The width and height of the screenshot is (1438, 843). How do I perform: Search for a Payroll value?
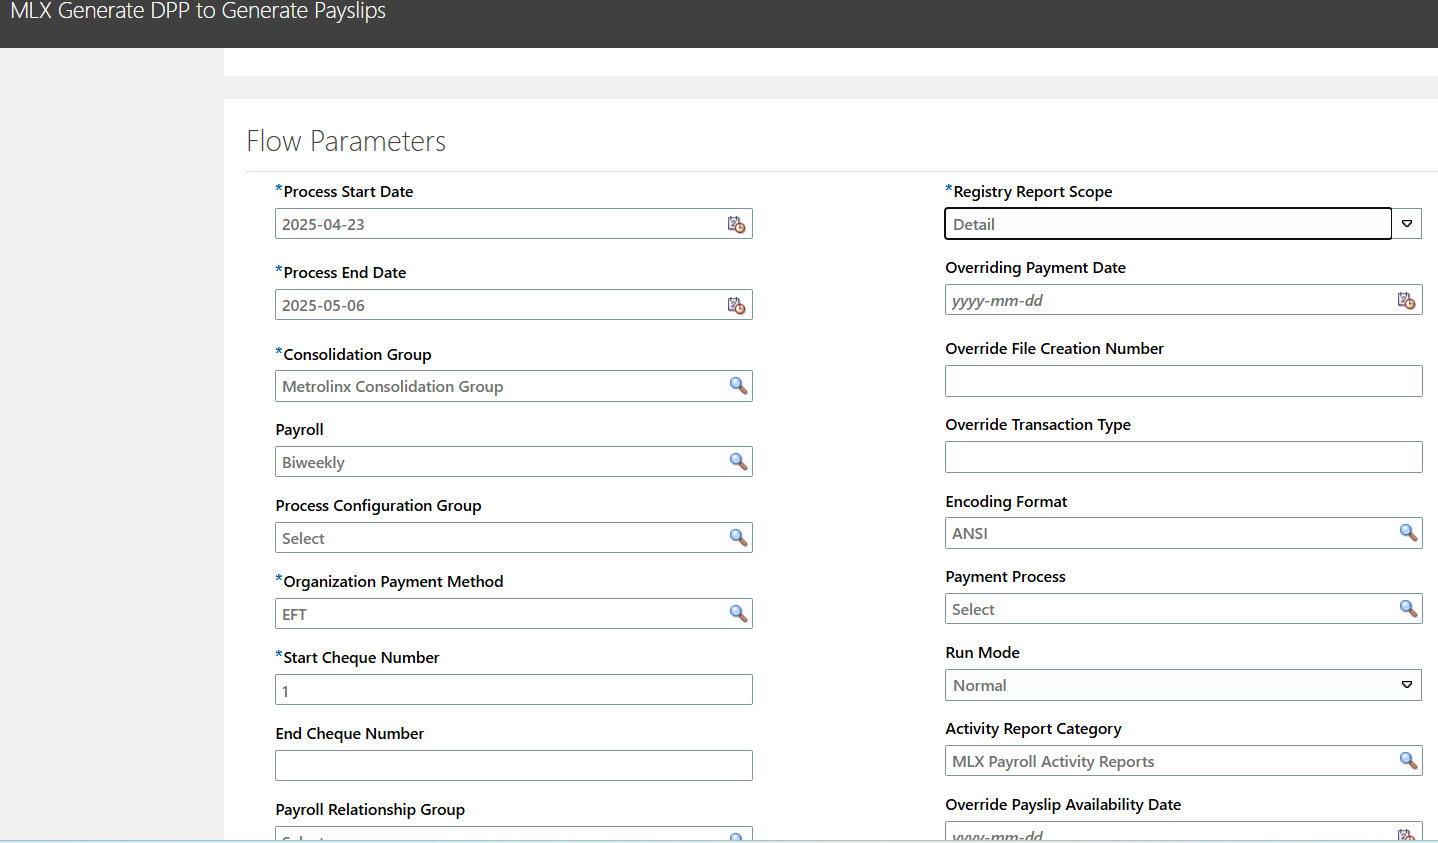(x=738, y=461)
